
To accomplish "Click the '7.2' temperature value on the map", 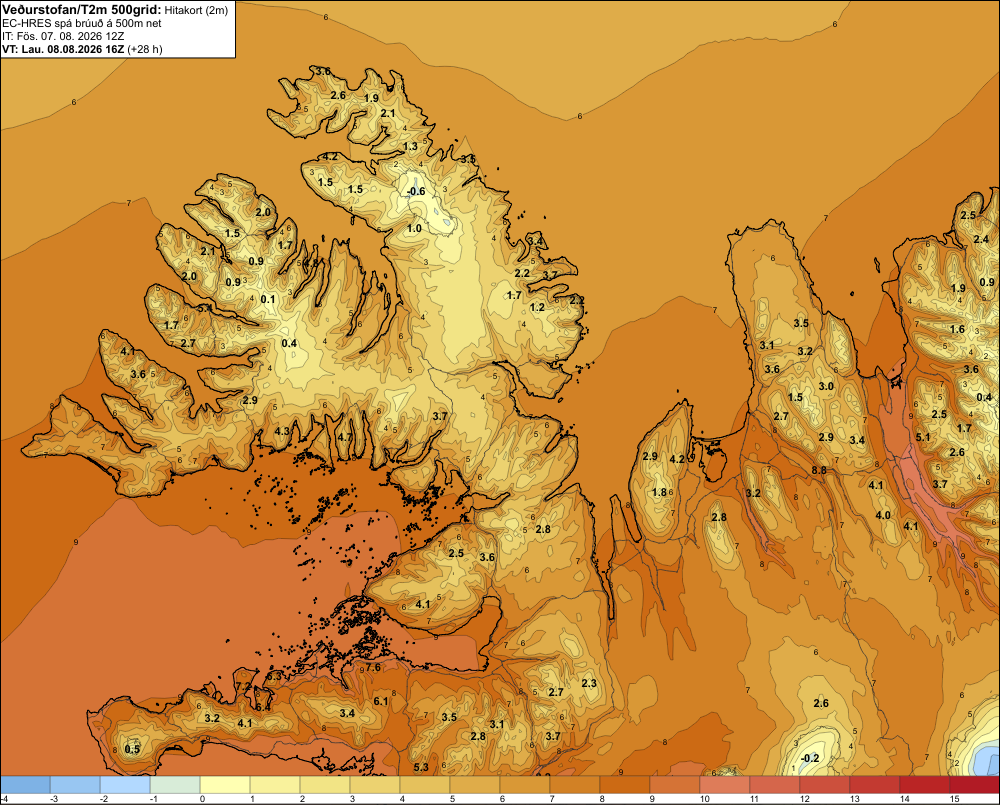I will pyautogui.click(x=243, y=686).
